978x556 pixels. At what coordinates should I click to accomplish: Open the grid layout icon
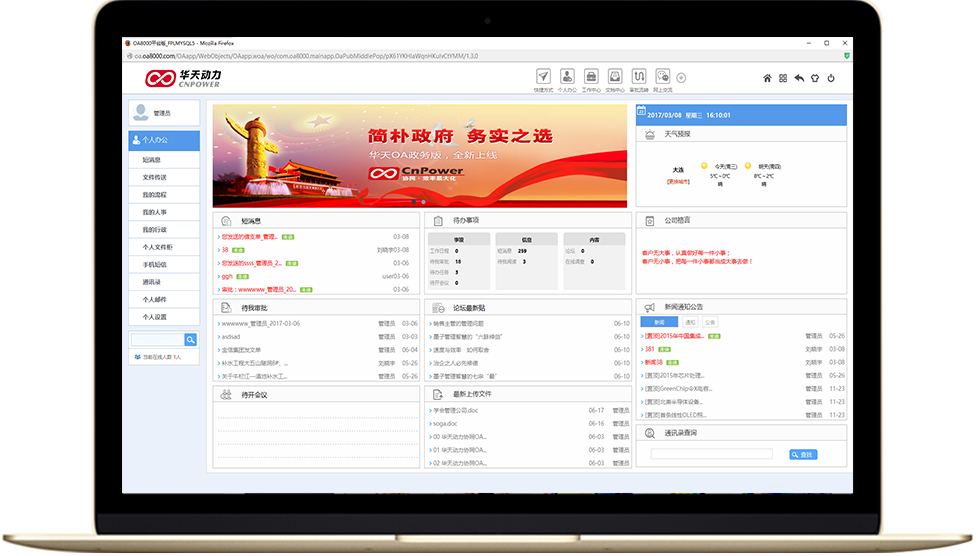783,78
